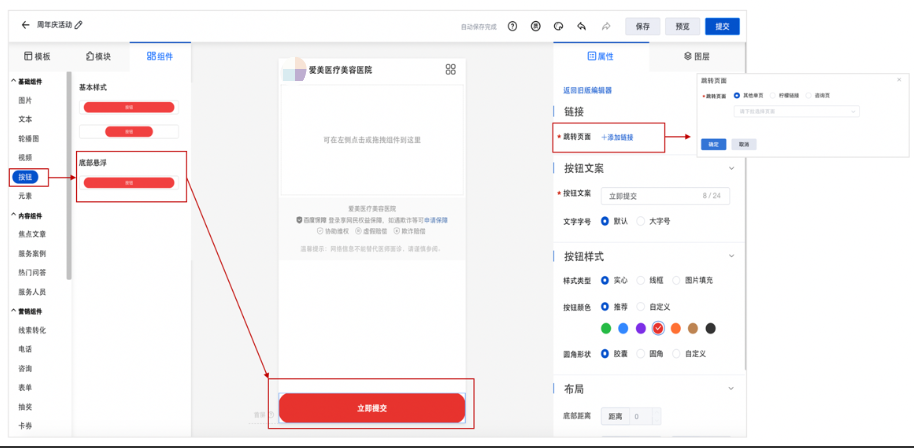Click 确定 in the 跳转页面 dialog
The image size is (914, 448).
click(x=713, y=144)
